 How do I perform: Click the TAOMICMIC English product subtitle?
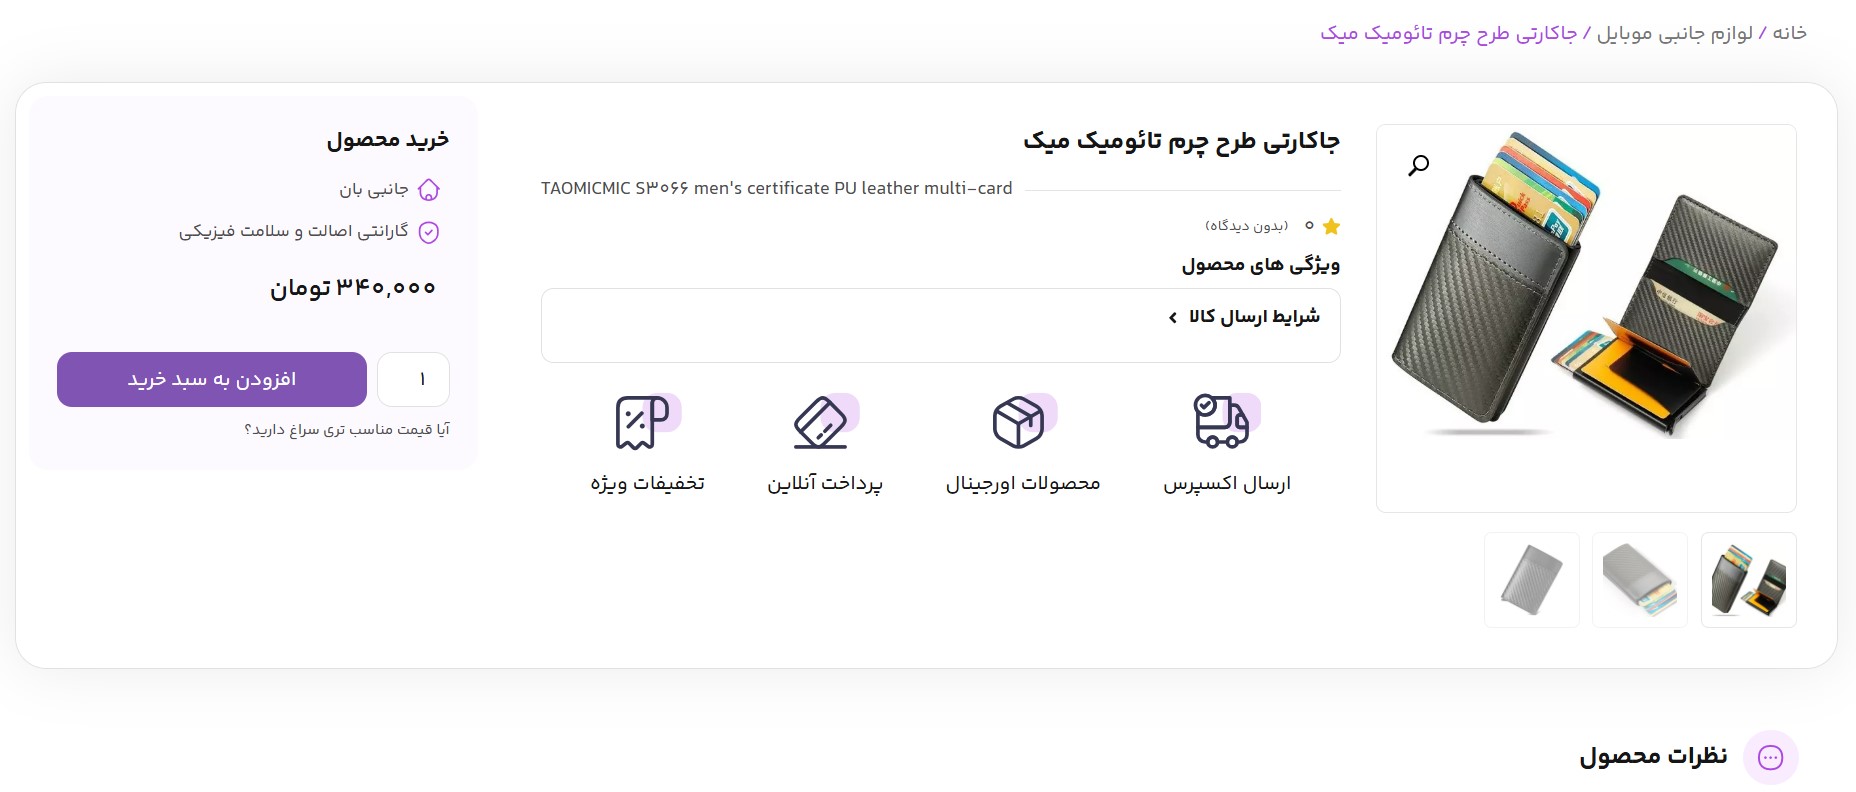(x=777, y=188)
